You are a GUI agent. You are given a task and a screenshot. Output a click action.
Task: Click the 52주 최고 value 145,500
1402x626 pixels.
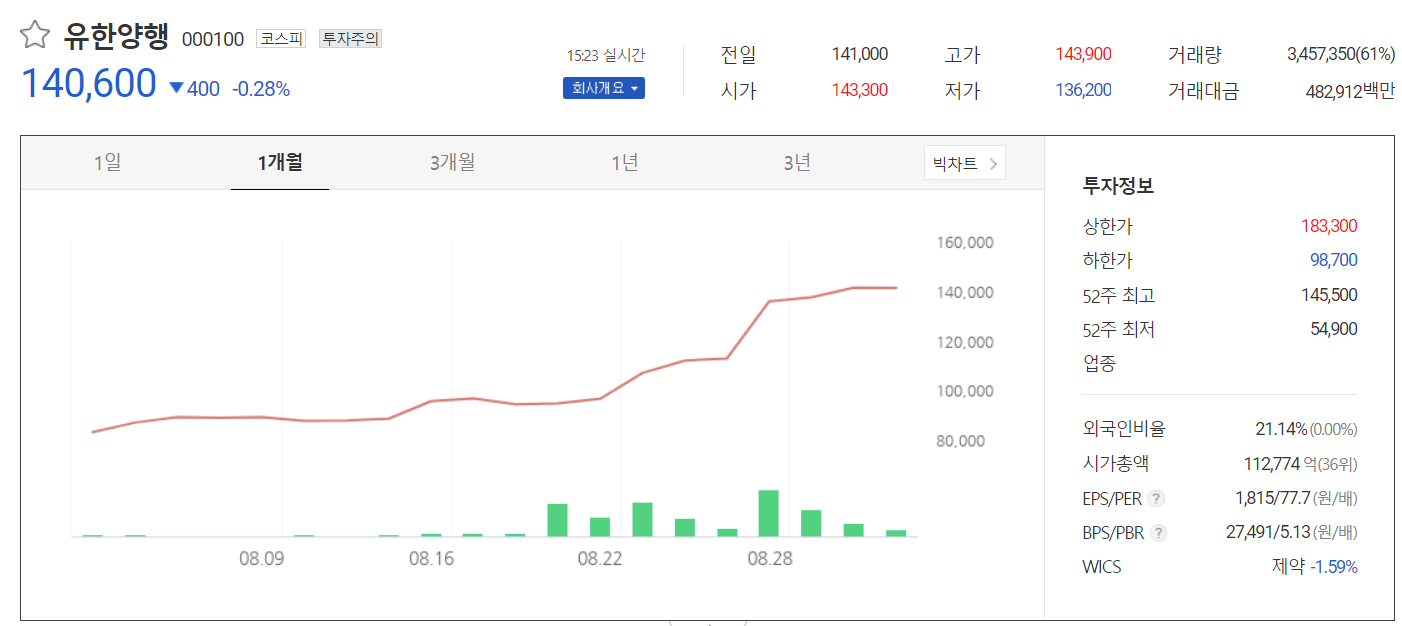point(1329,295)
